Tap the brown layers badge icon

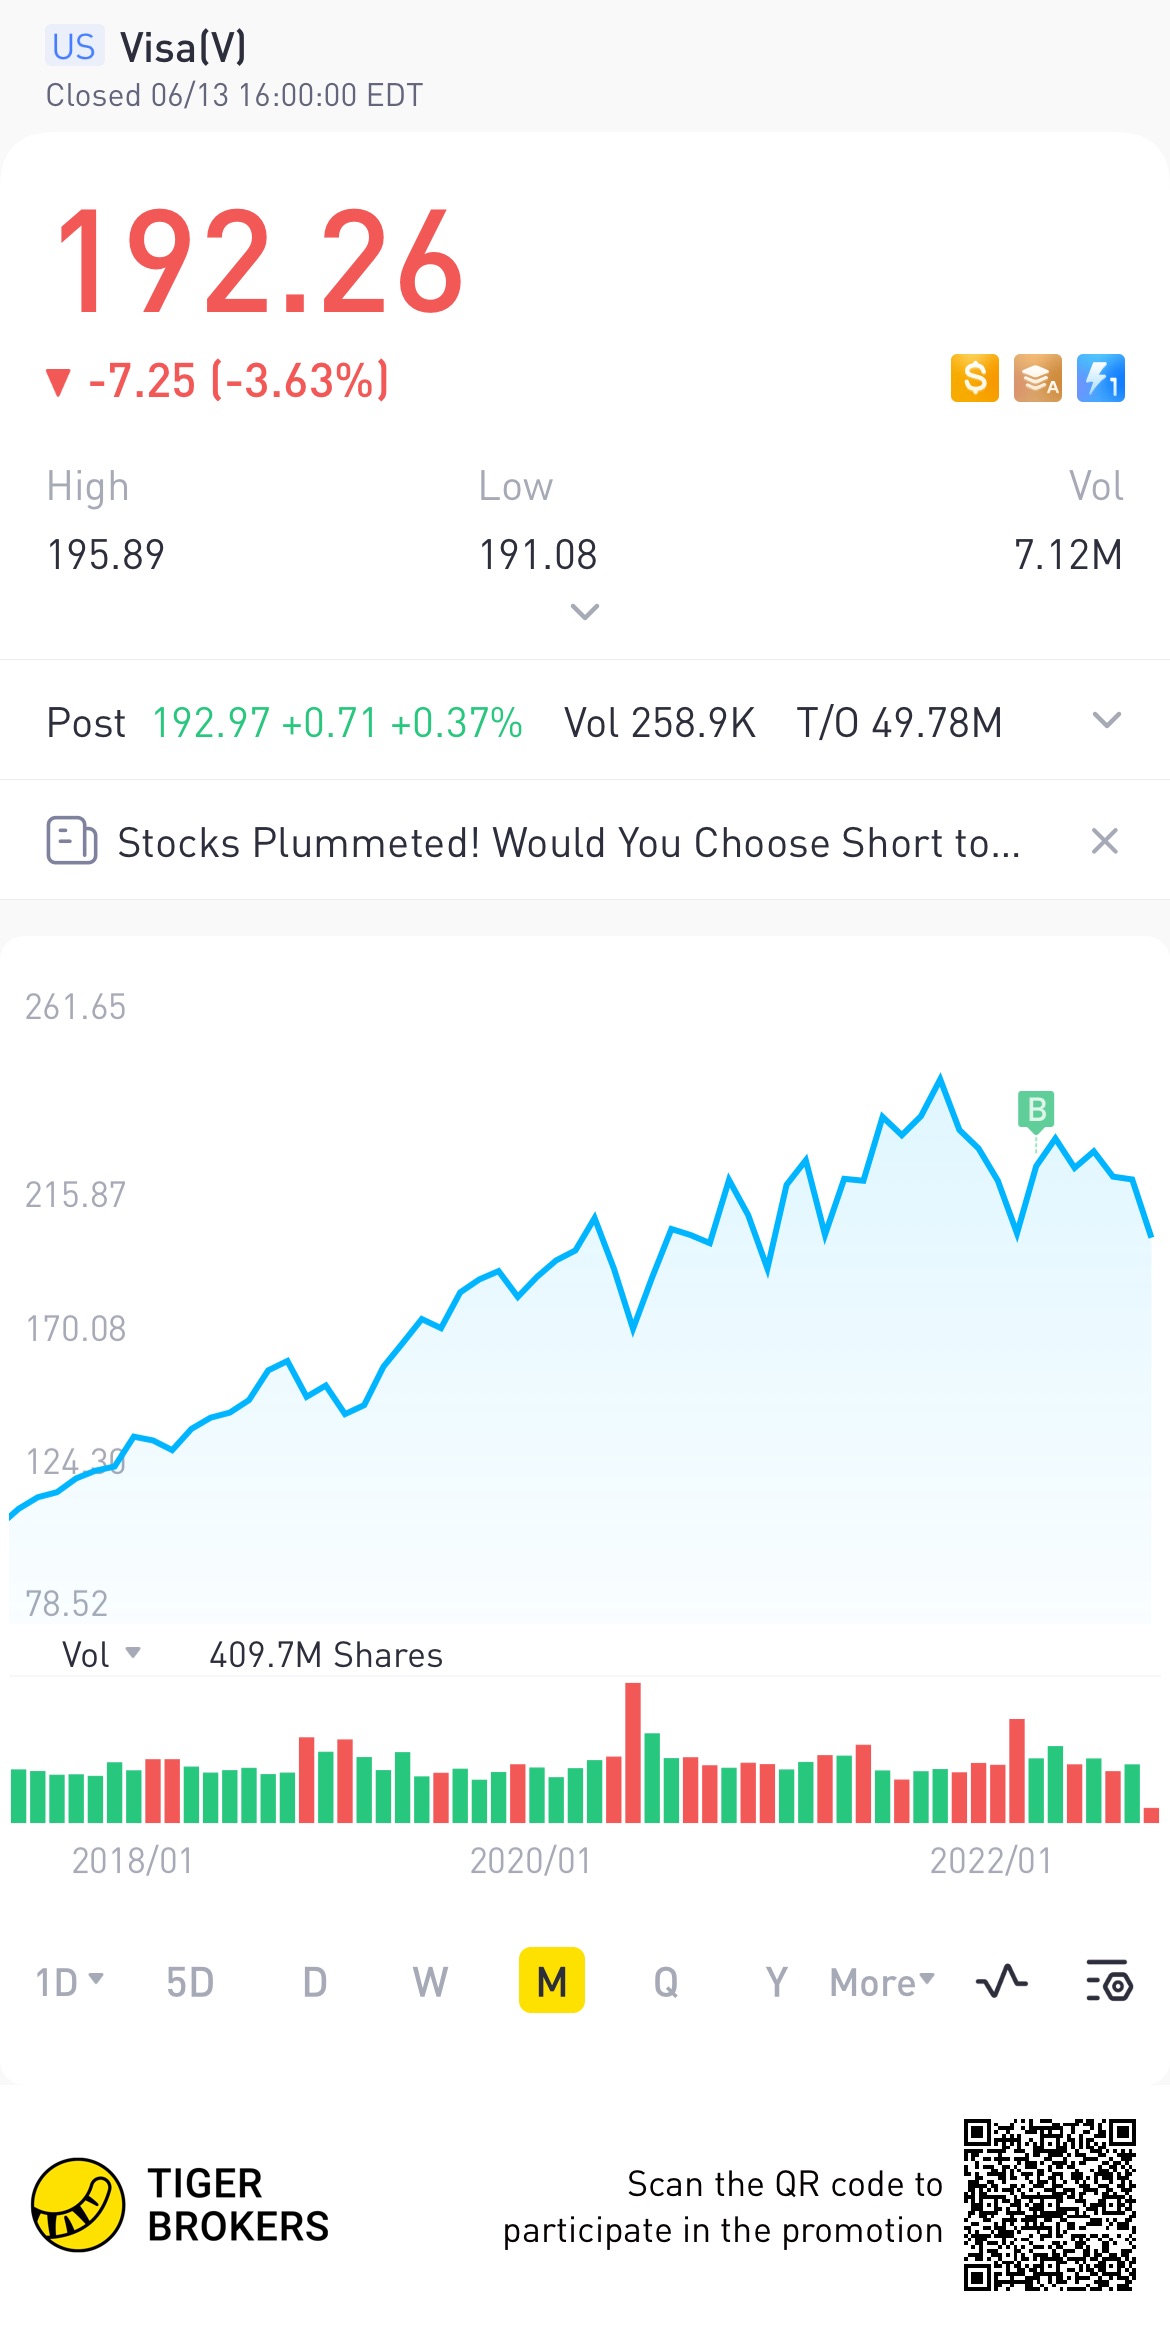point(1037,378)
